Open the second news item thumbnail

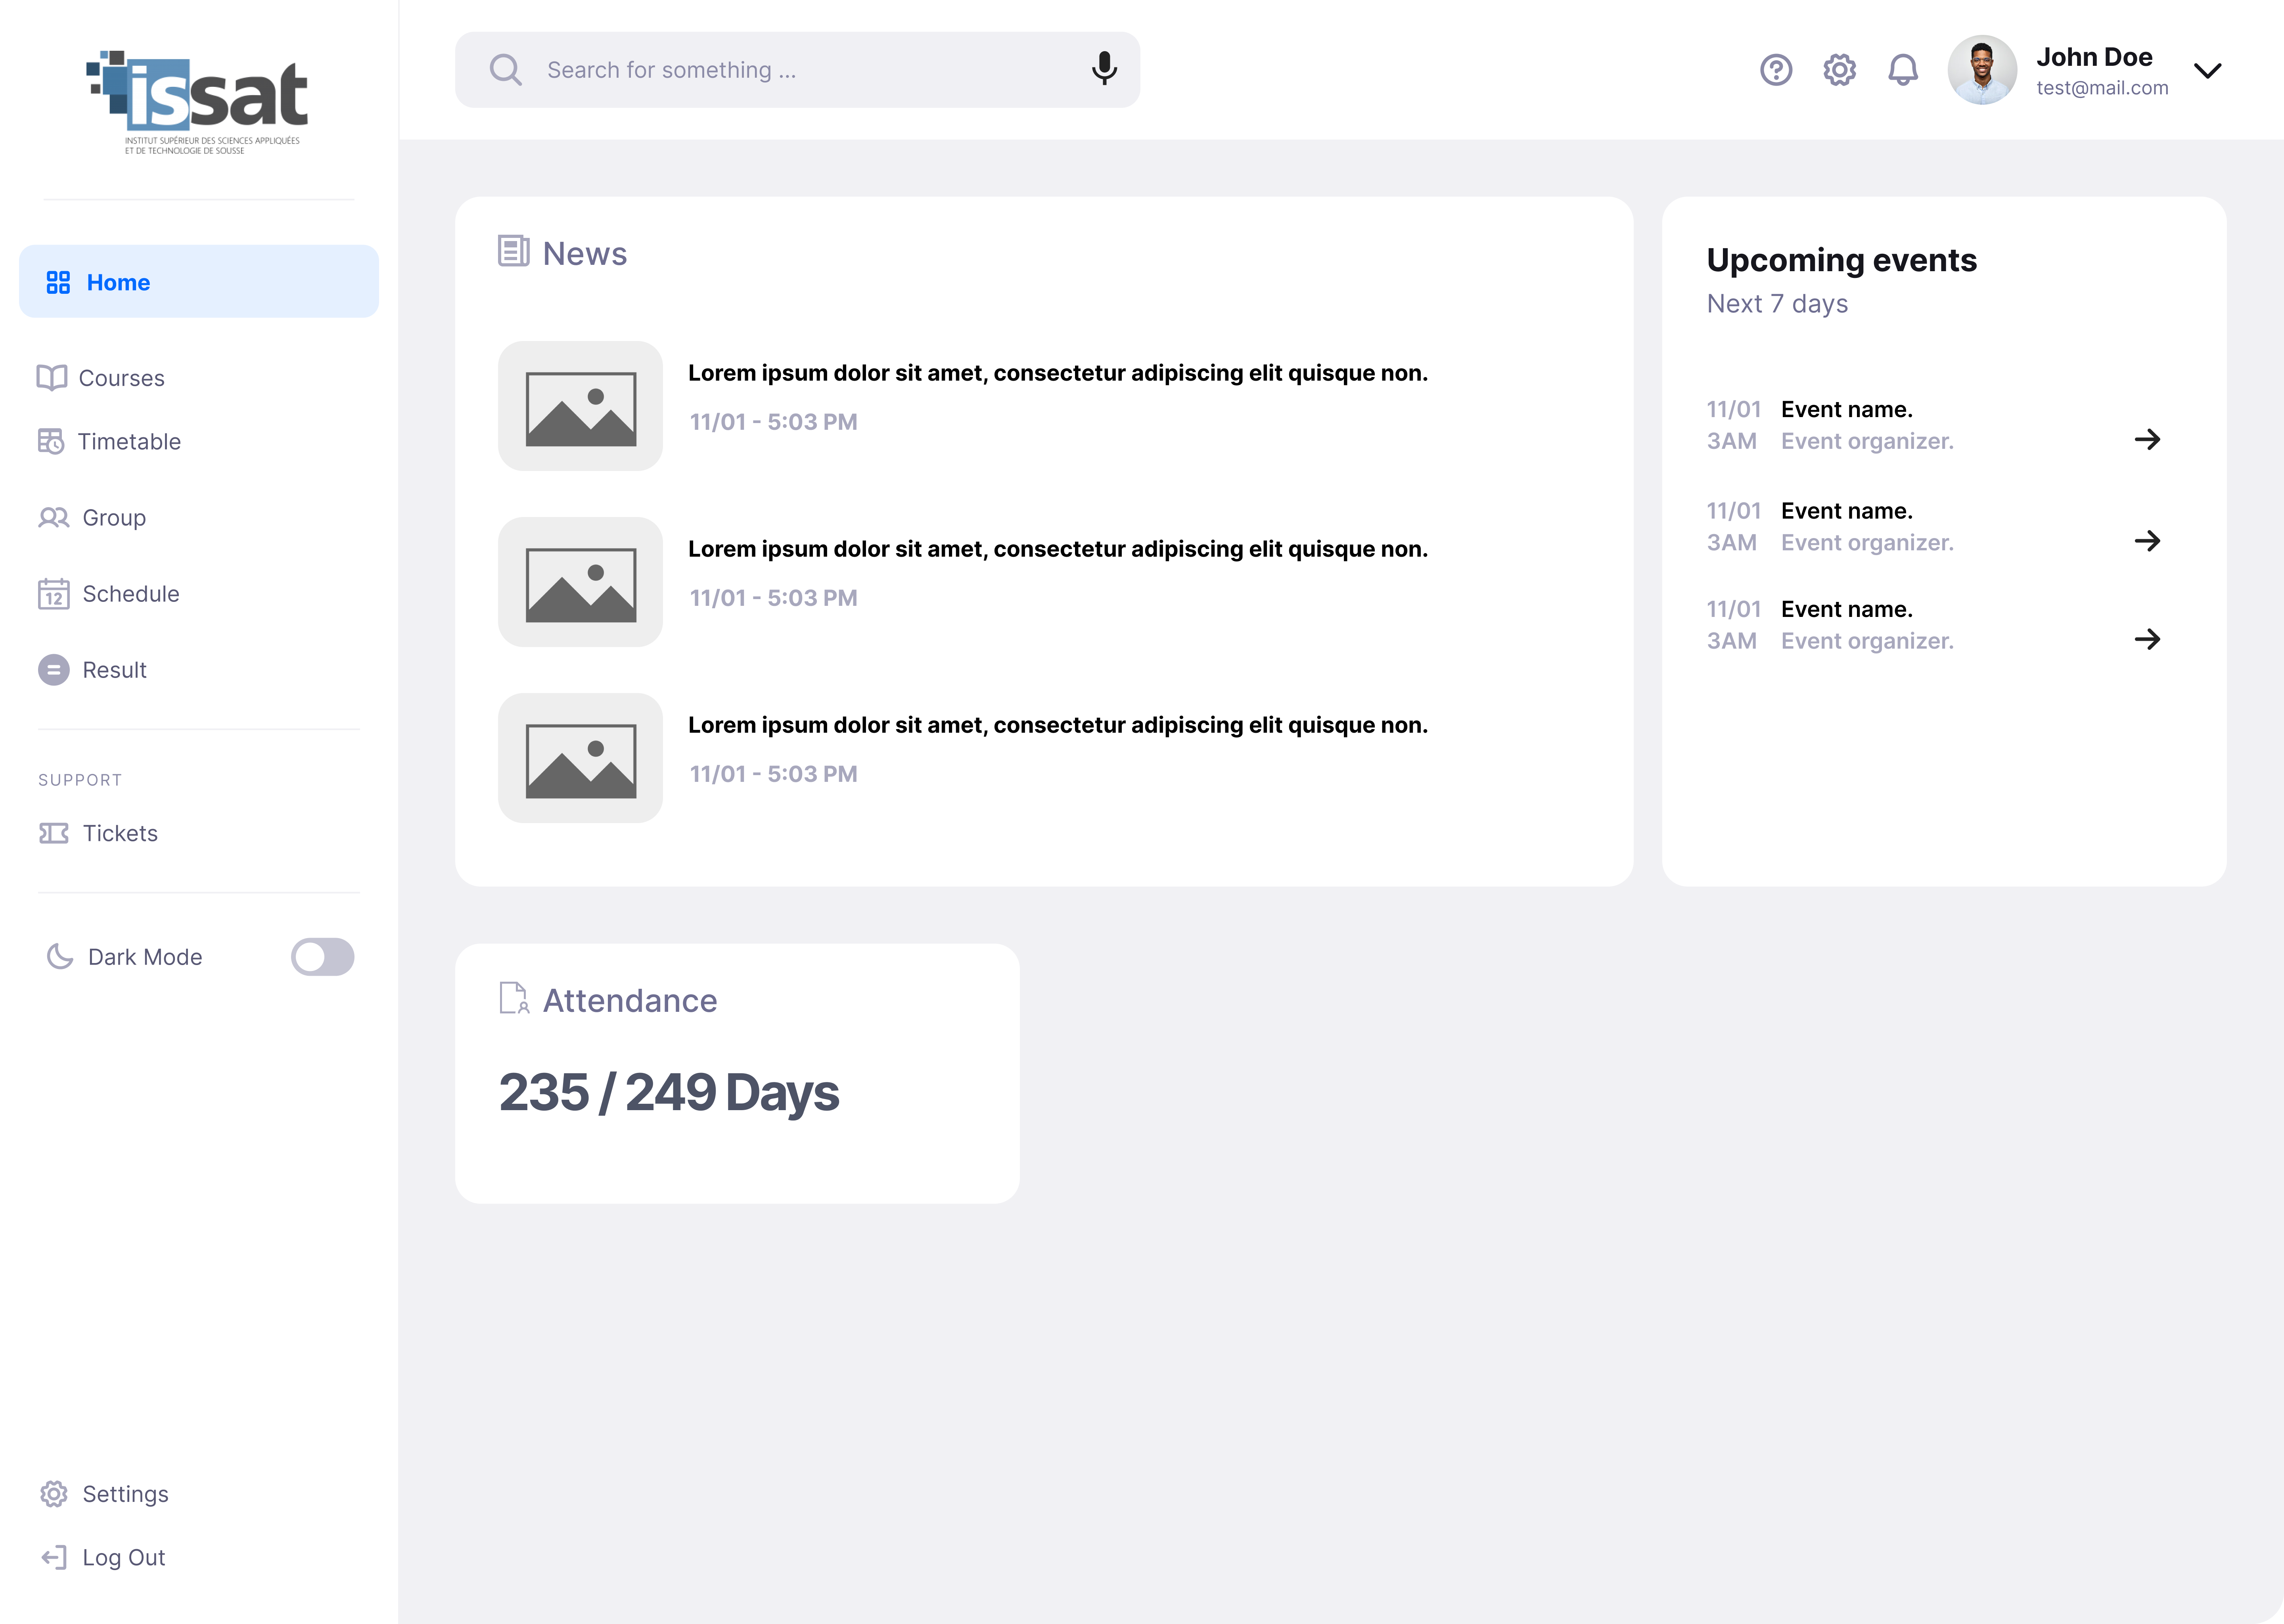point(580,582)
